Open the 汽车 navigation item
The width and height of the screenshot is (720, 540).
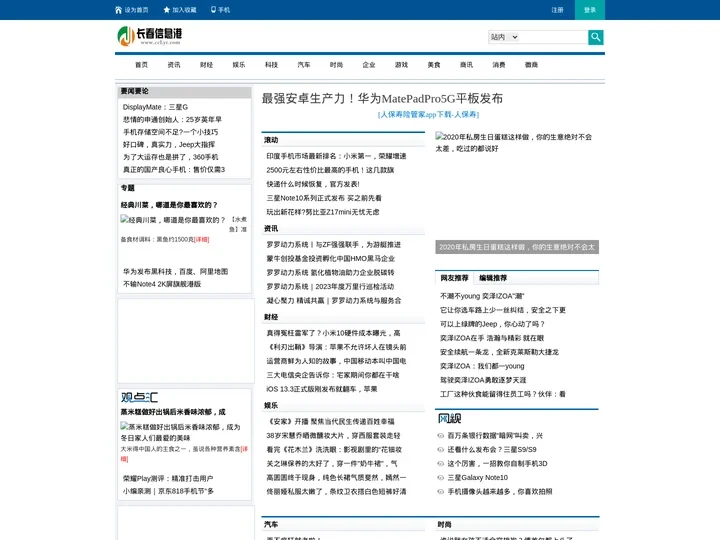(x=304, y=65)
